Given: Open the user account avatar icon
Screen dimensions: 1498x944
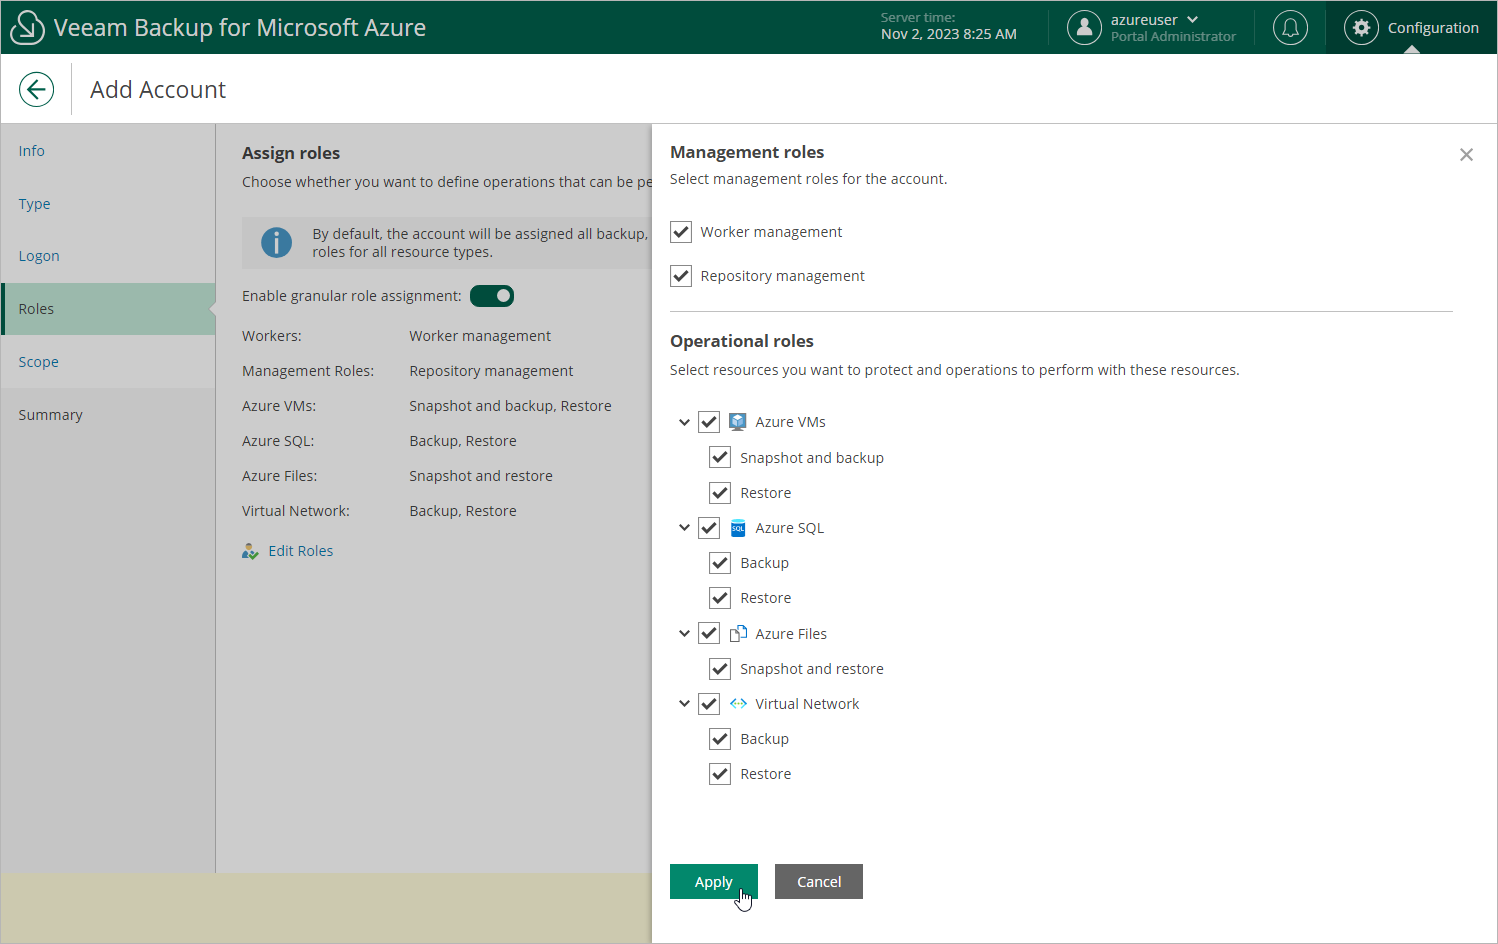Looking at the screenshot, I should pyautogui.click(x=1084, y=27).
